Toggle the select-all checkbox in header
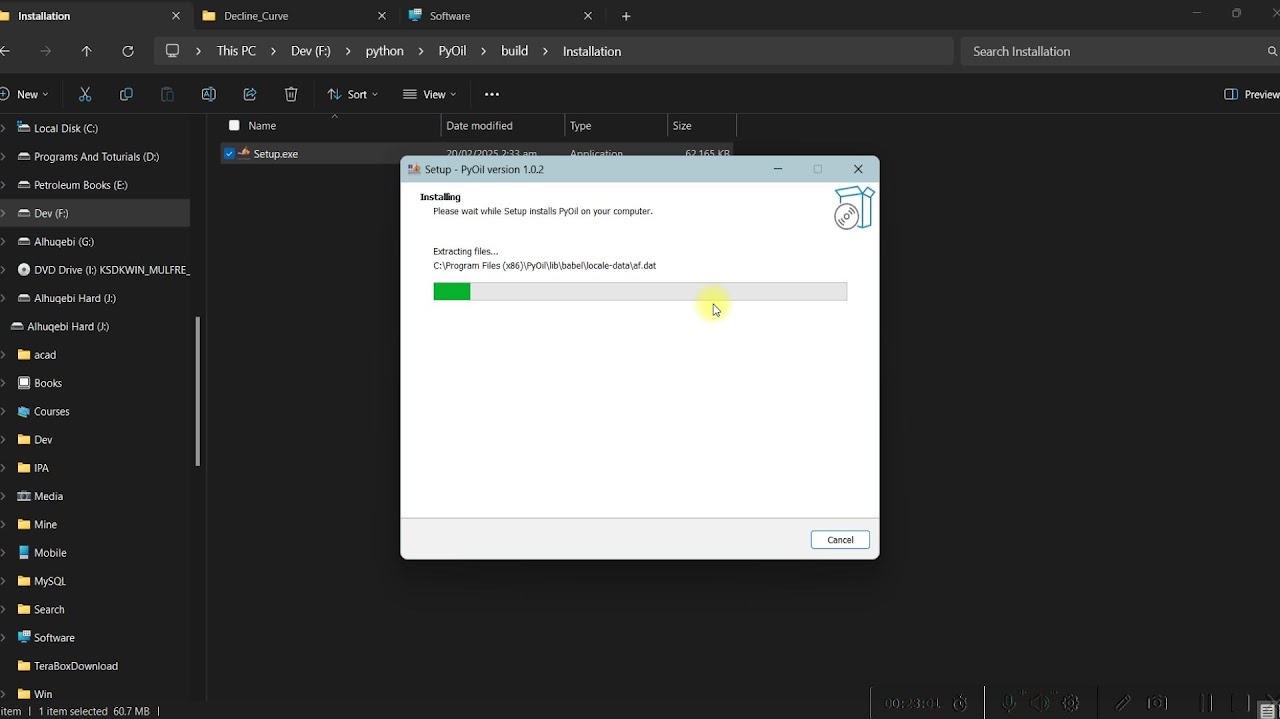 click(234, 126)
